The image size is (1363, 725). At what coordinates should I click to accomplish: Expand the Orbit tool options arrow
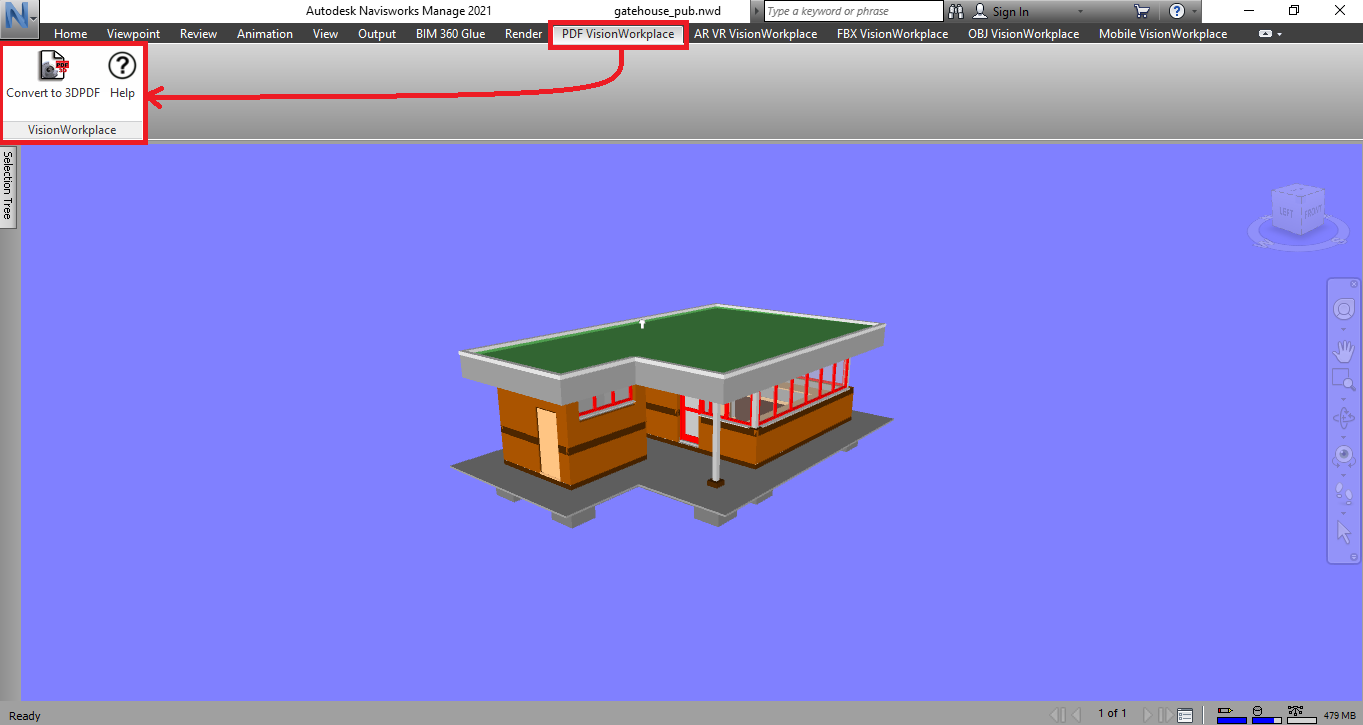click(x=1343, y=436)
